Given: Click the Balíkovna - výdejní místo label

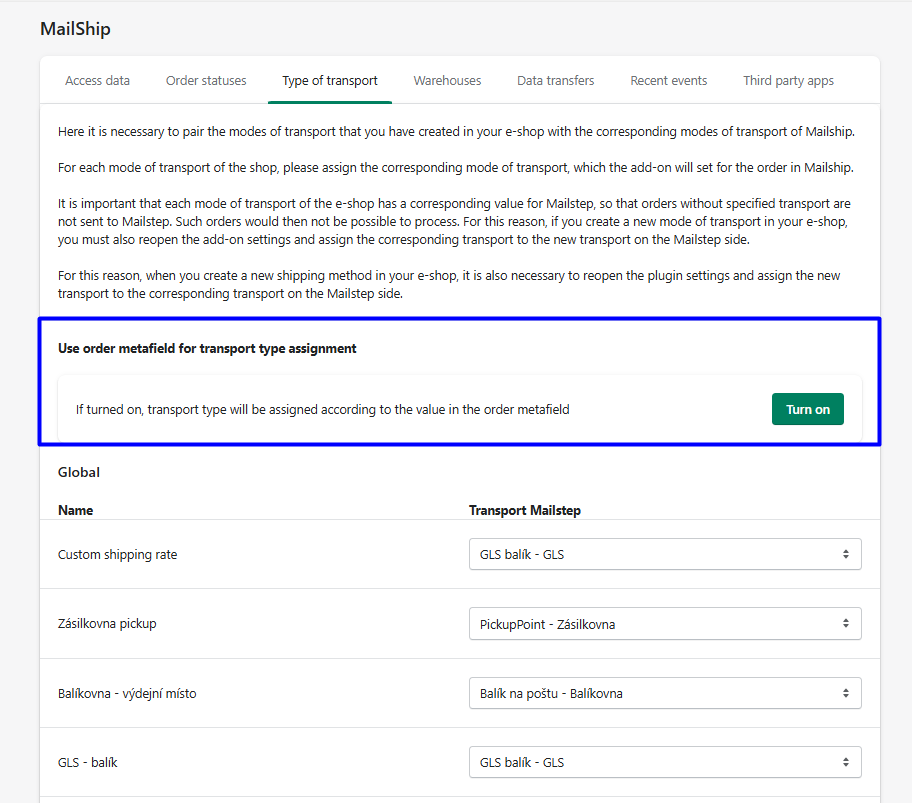Looking at the screenshot, I should (127, 693).
